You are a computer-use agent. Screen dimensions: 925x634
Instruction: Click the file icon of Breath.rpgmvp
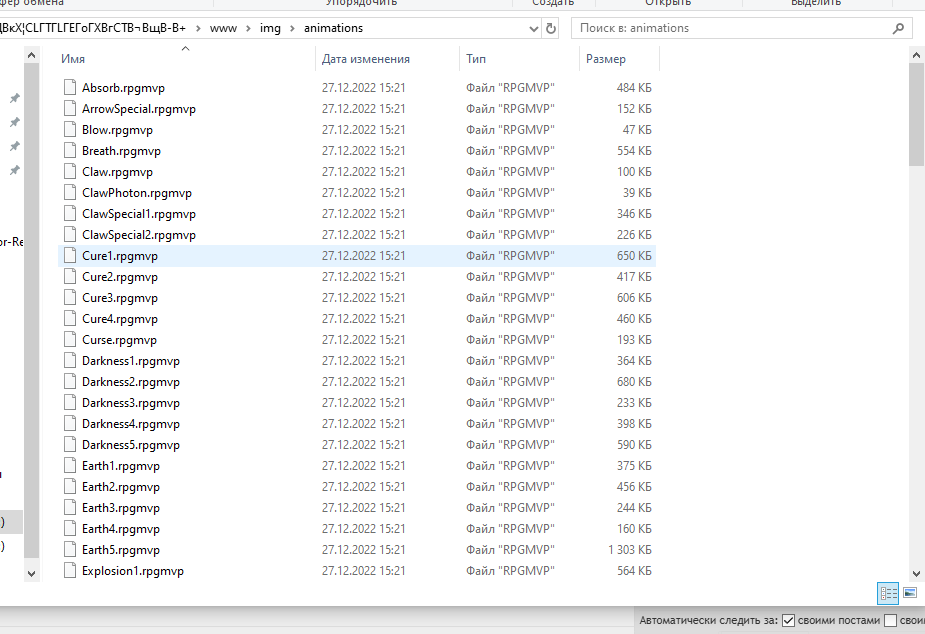70,150
